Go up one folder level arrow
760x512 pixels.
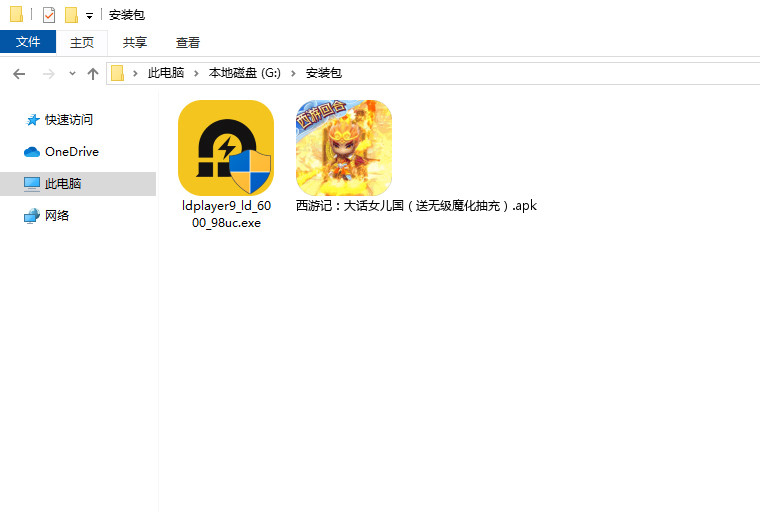click(93, 74)
